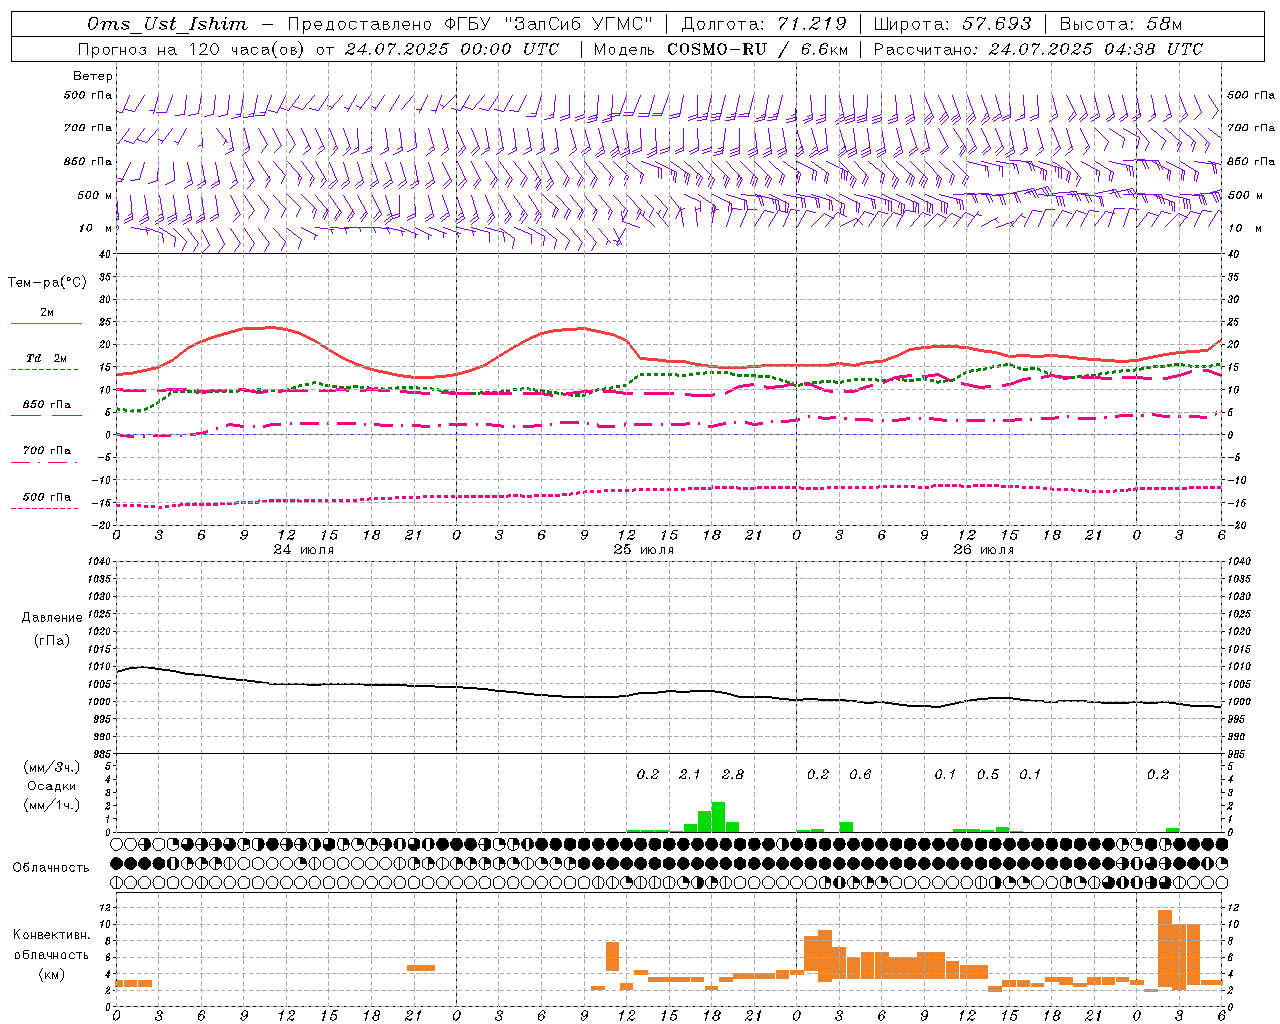Click the forecast start 24.07.2025 00:00 UTC

click(x=452, y=49)
